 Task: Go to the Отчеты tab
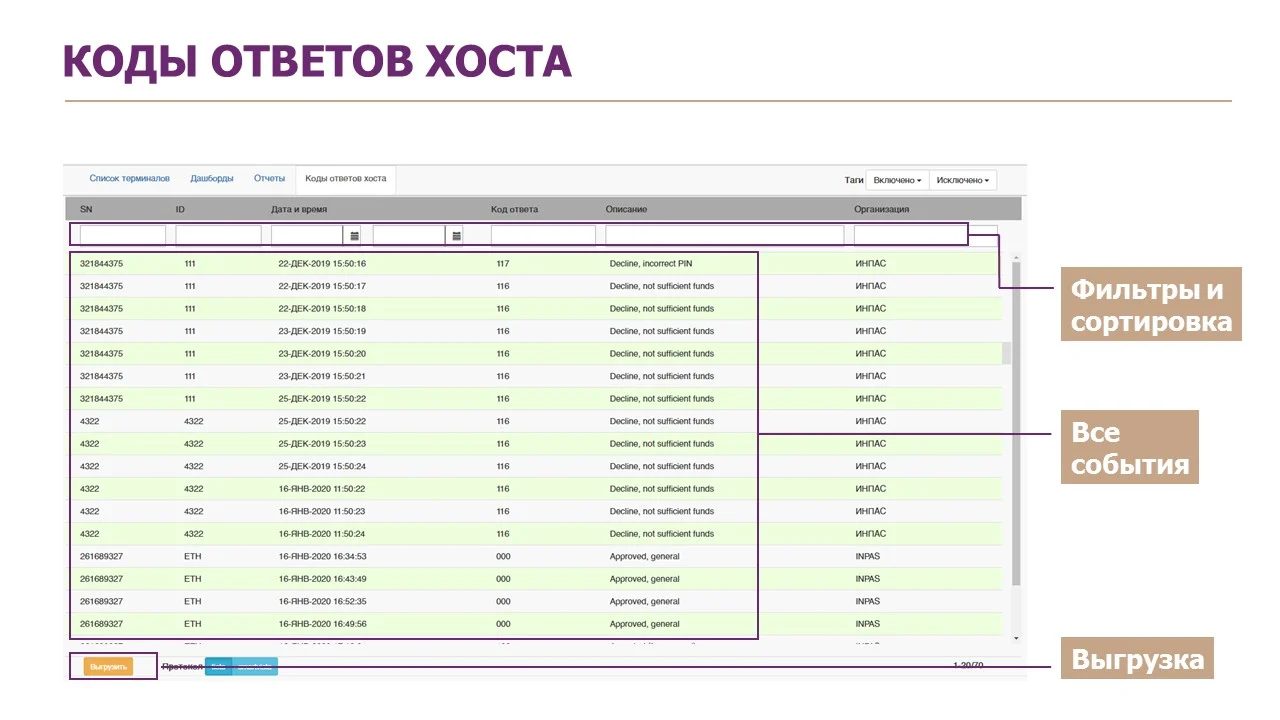tap(269, 179)
